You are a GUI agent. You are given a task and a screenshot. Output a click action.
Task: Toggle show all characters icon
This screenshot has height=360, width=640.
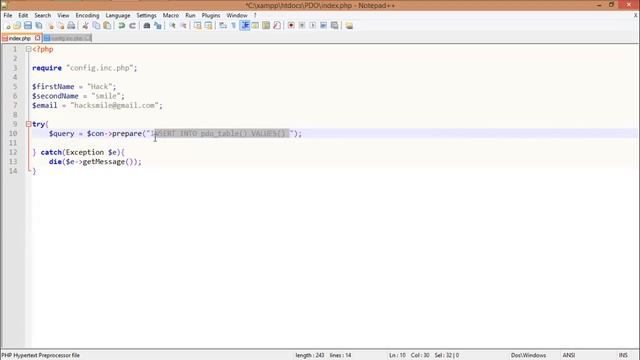pyautogui.click(x=233, y=26)
